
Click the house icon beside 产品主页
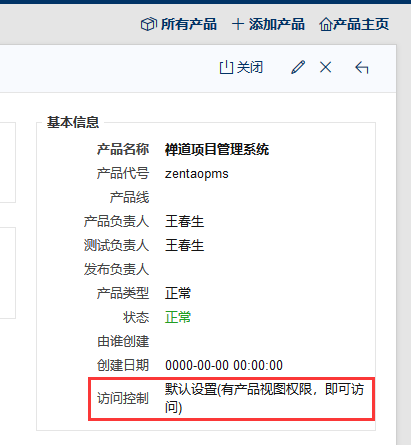[325, 25]
